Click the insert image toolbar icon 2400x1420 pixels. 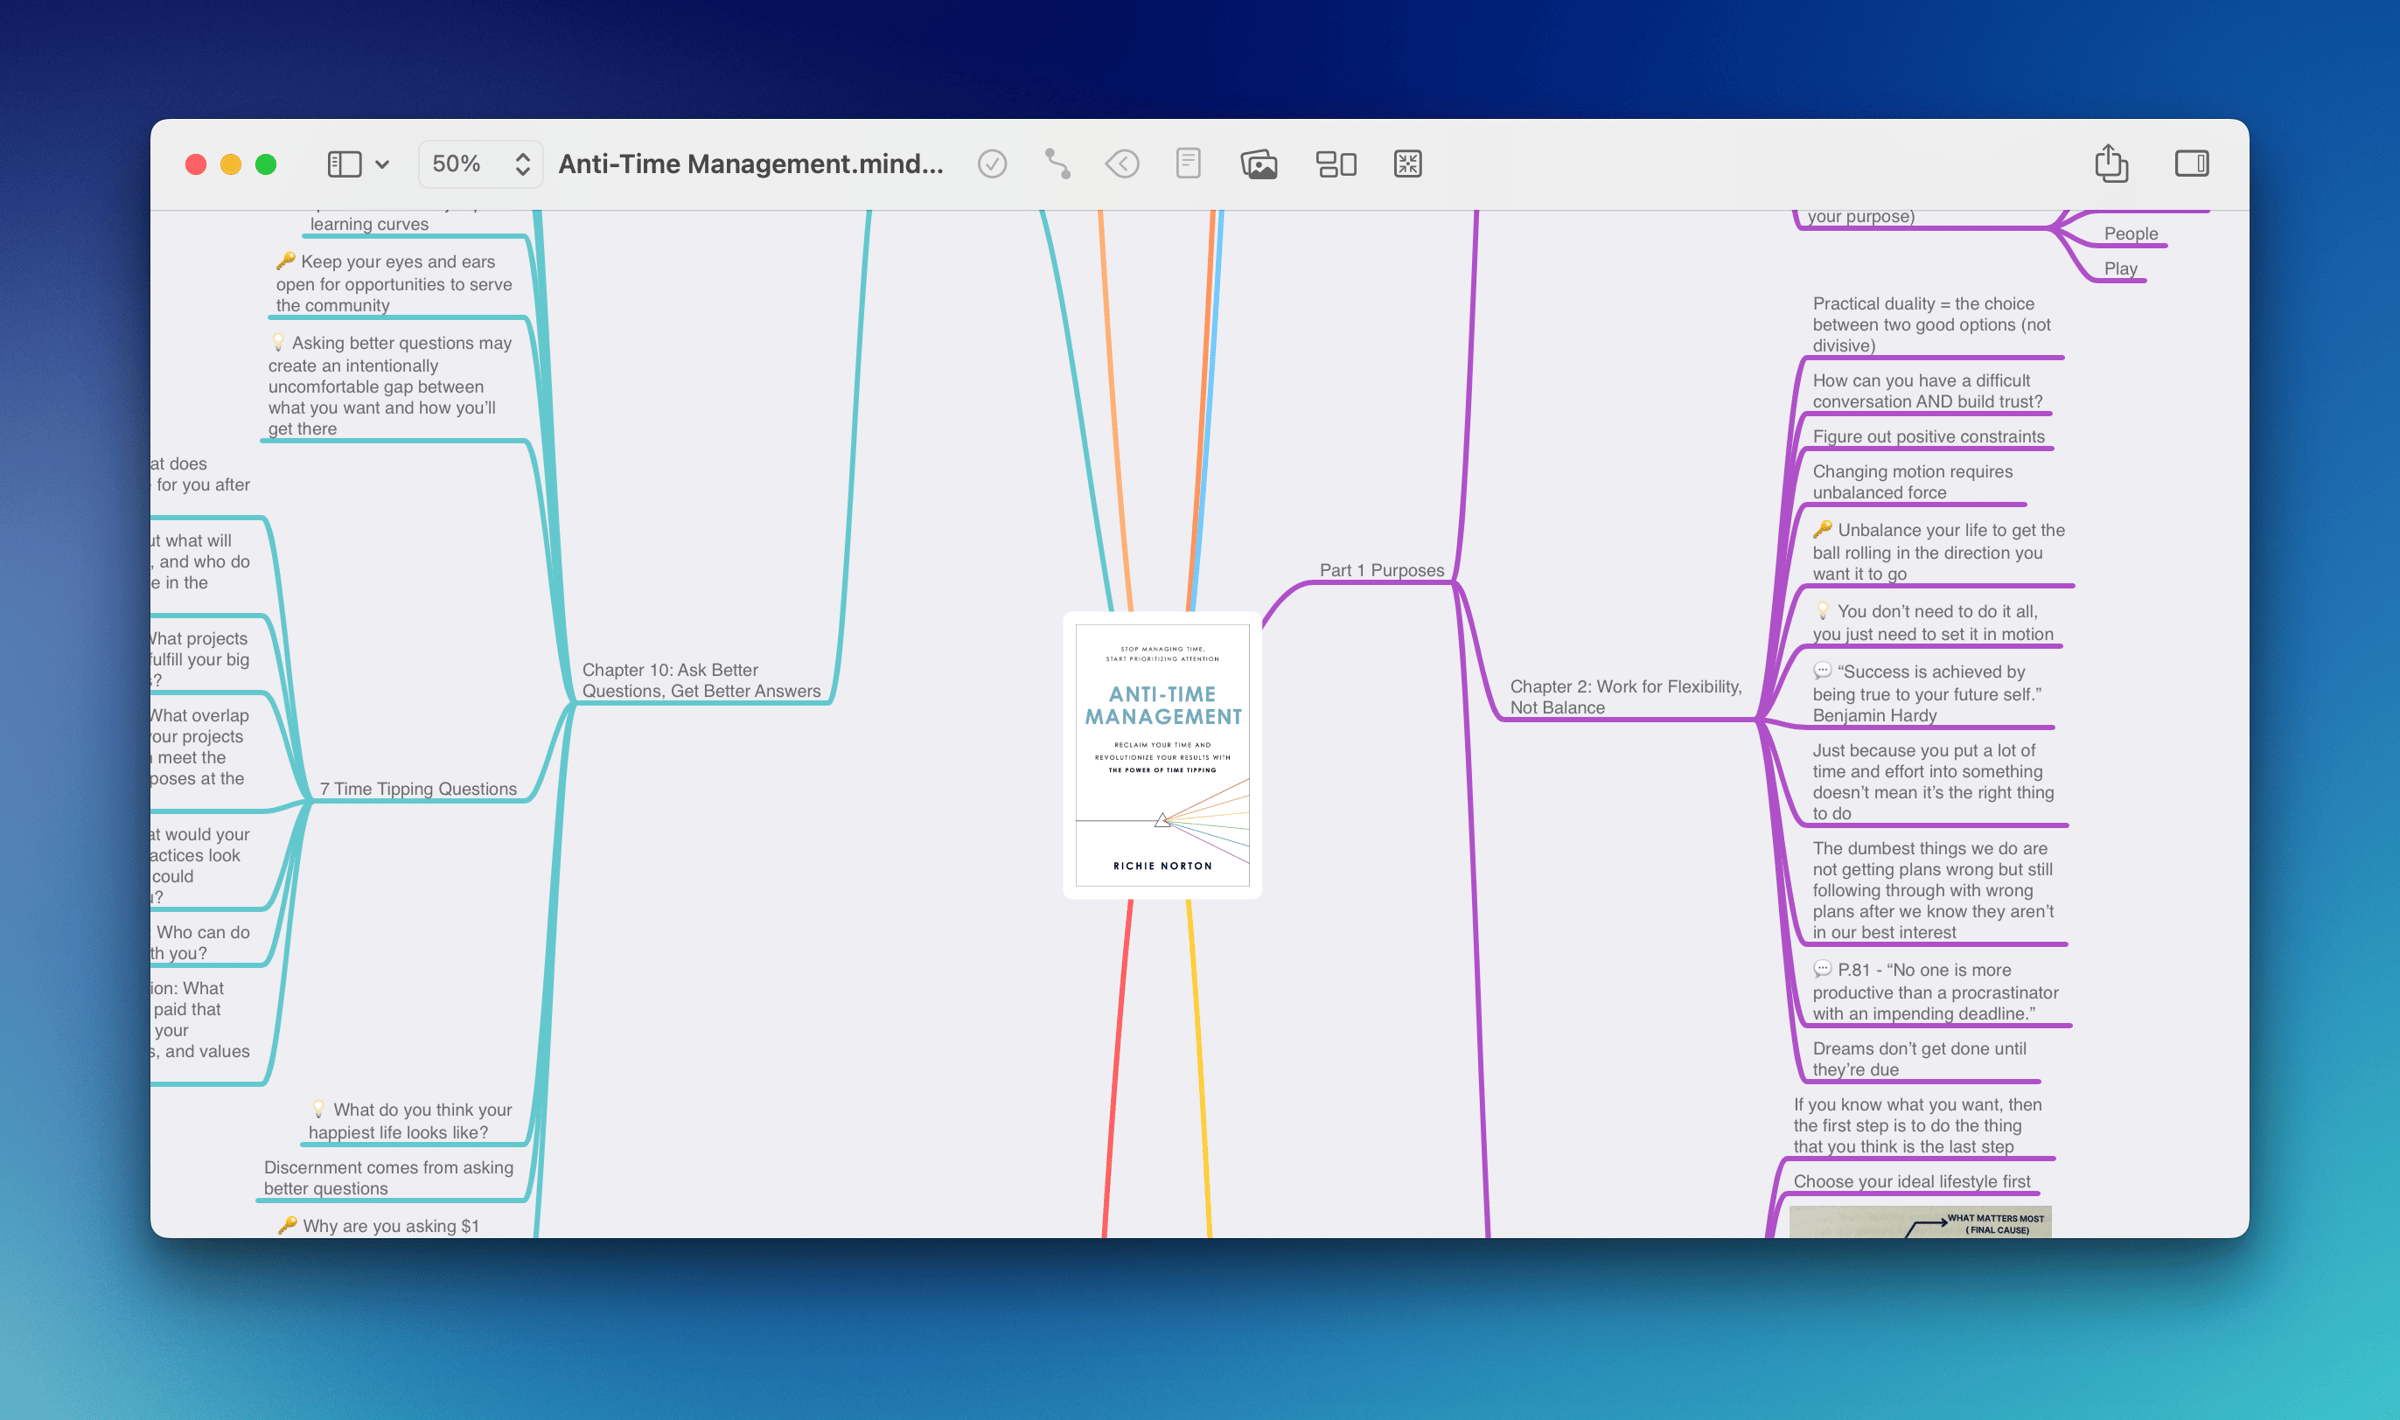(1259, 164)
